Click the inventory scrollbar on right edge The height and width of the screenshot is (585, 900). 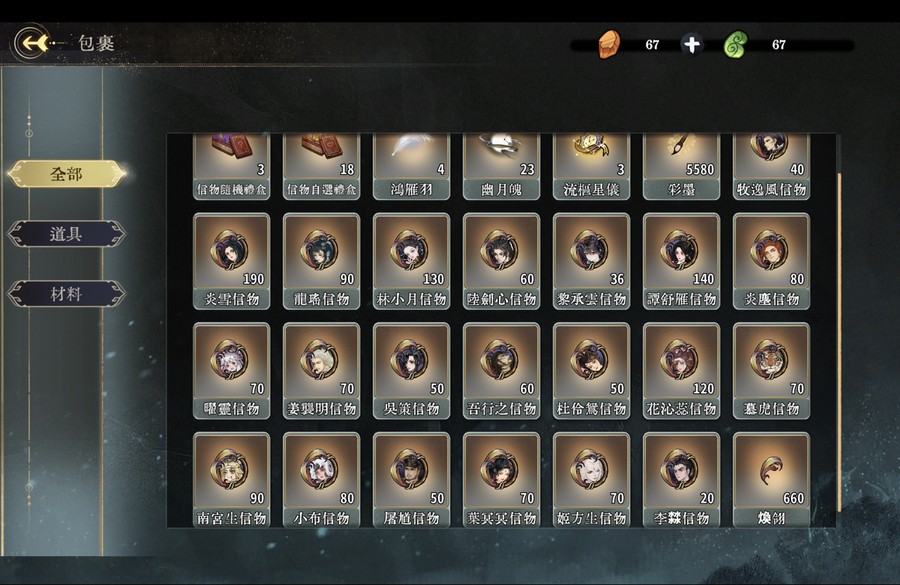pyautogui.click(x=839, y=342)
